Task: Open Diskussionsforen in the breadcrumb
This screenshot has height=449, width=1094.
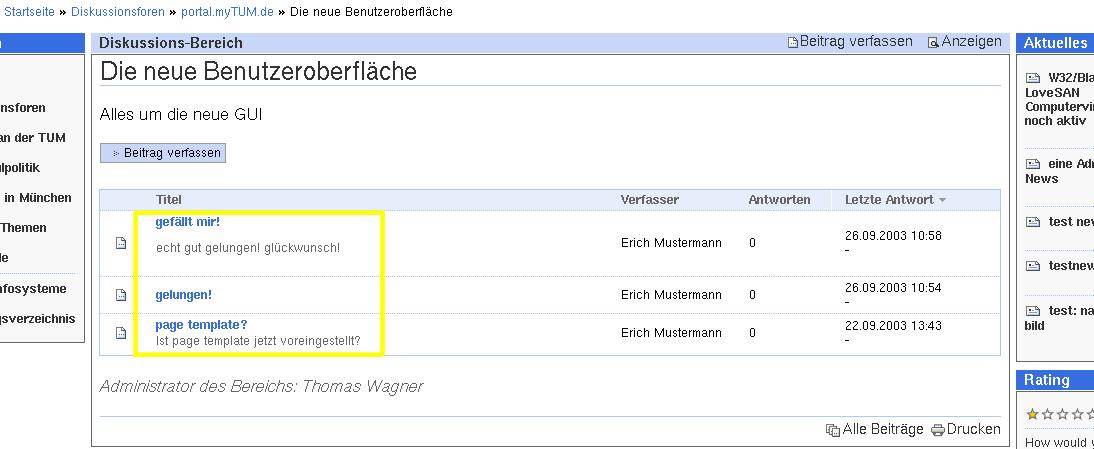Action: point(118,12)
